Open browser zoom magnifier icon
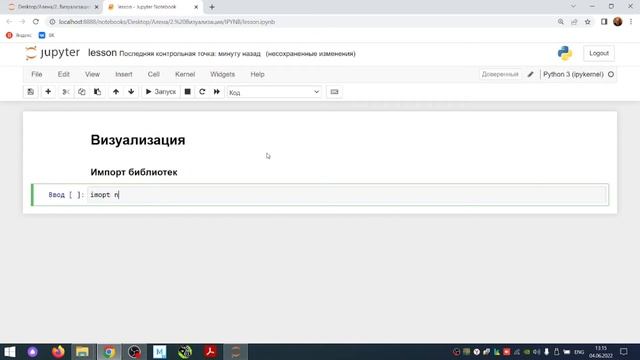Viewport: 640px width, 360px height. [561, 22]
